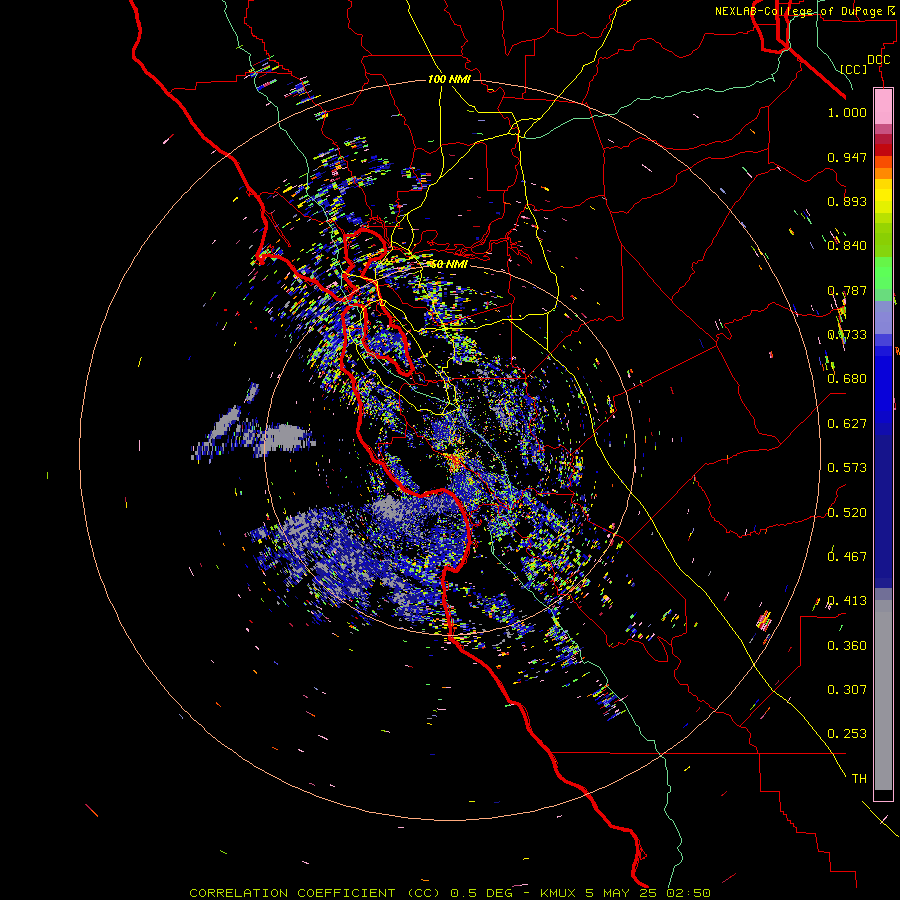
Task: Click the 0.360 scale value
Action: (x=847, y=646)
